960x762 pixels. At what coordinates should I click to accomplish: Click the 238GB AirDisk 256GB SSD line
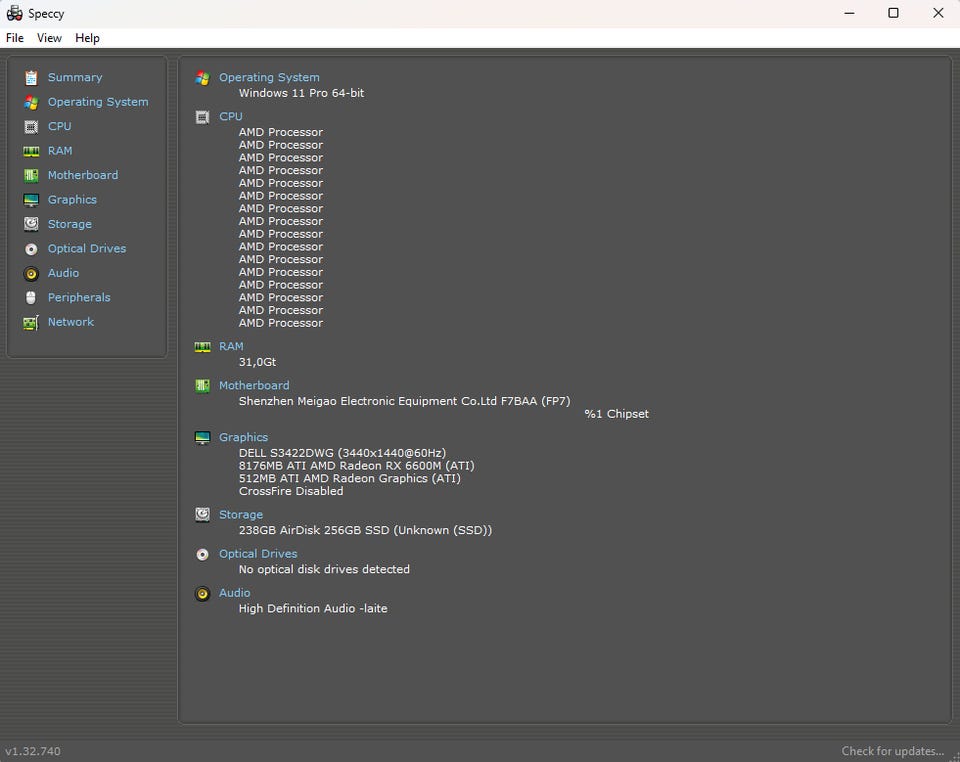pos(366,531)
